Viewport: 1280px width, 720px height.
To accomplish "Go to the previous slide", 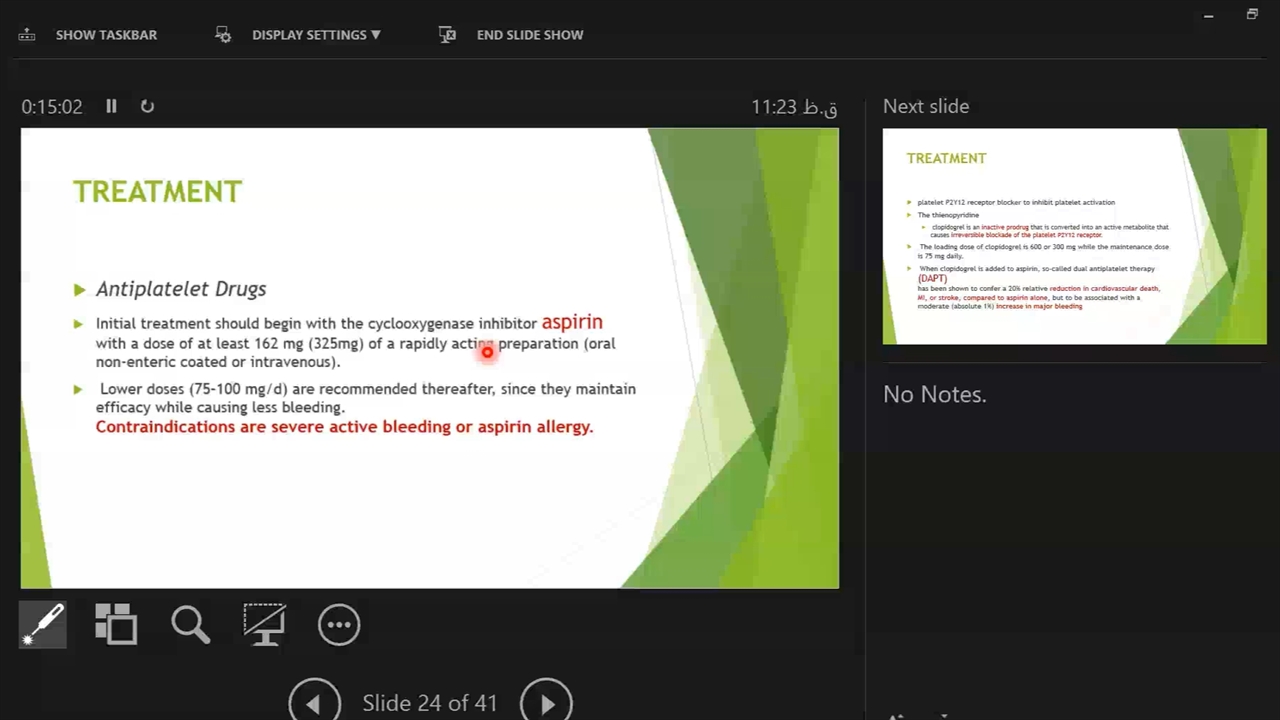I will coord(314,703).
